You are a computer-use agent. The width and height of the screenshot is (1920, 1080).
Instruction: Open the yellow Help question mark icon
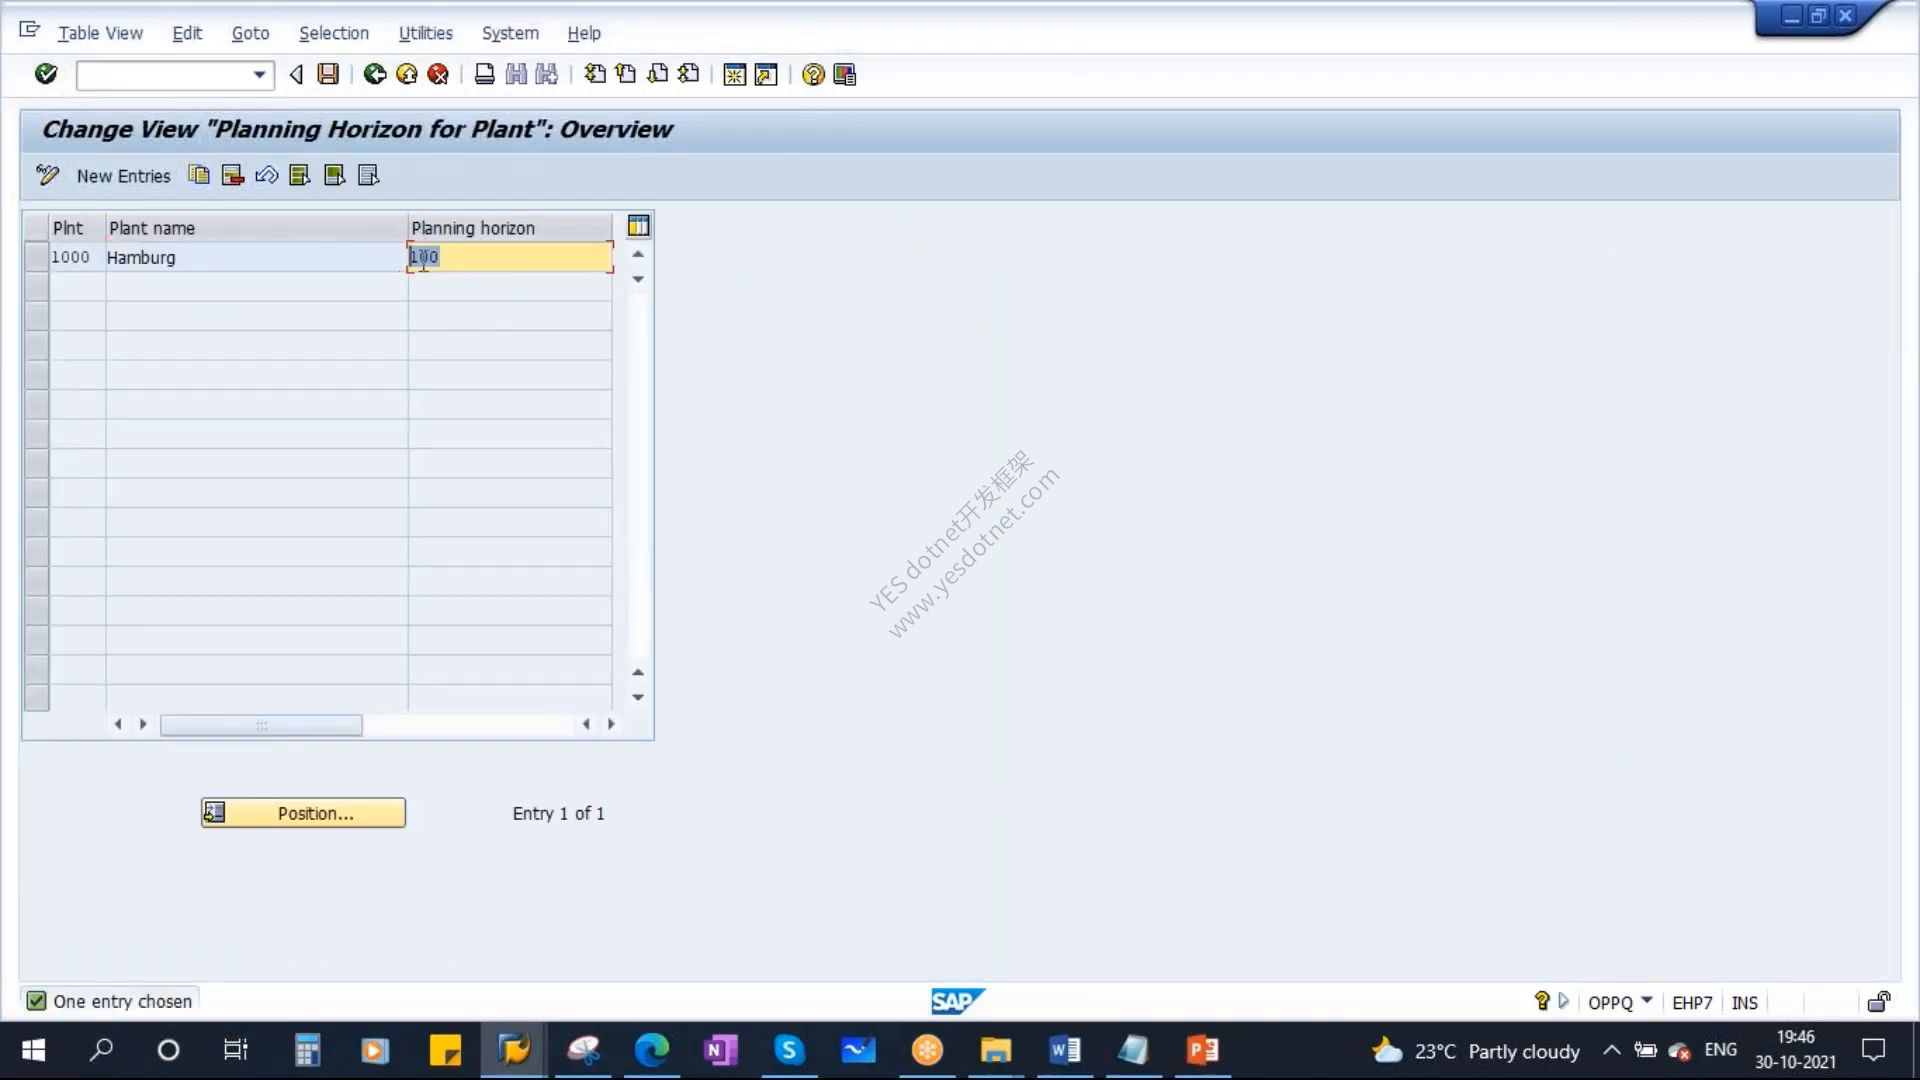coord(813,75)
